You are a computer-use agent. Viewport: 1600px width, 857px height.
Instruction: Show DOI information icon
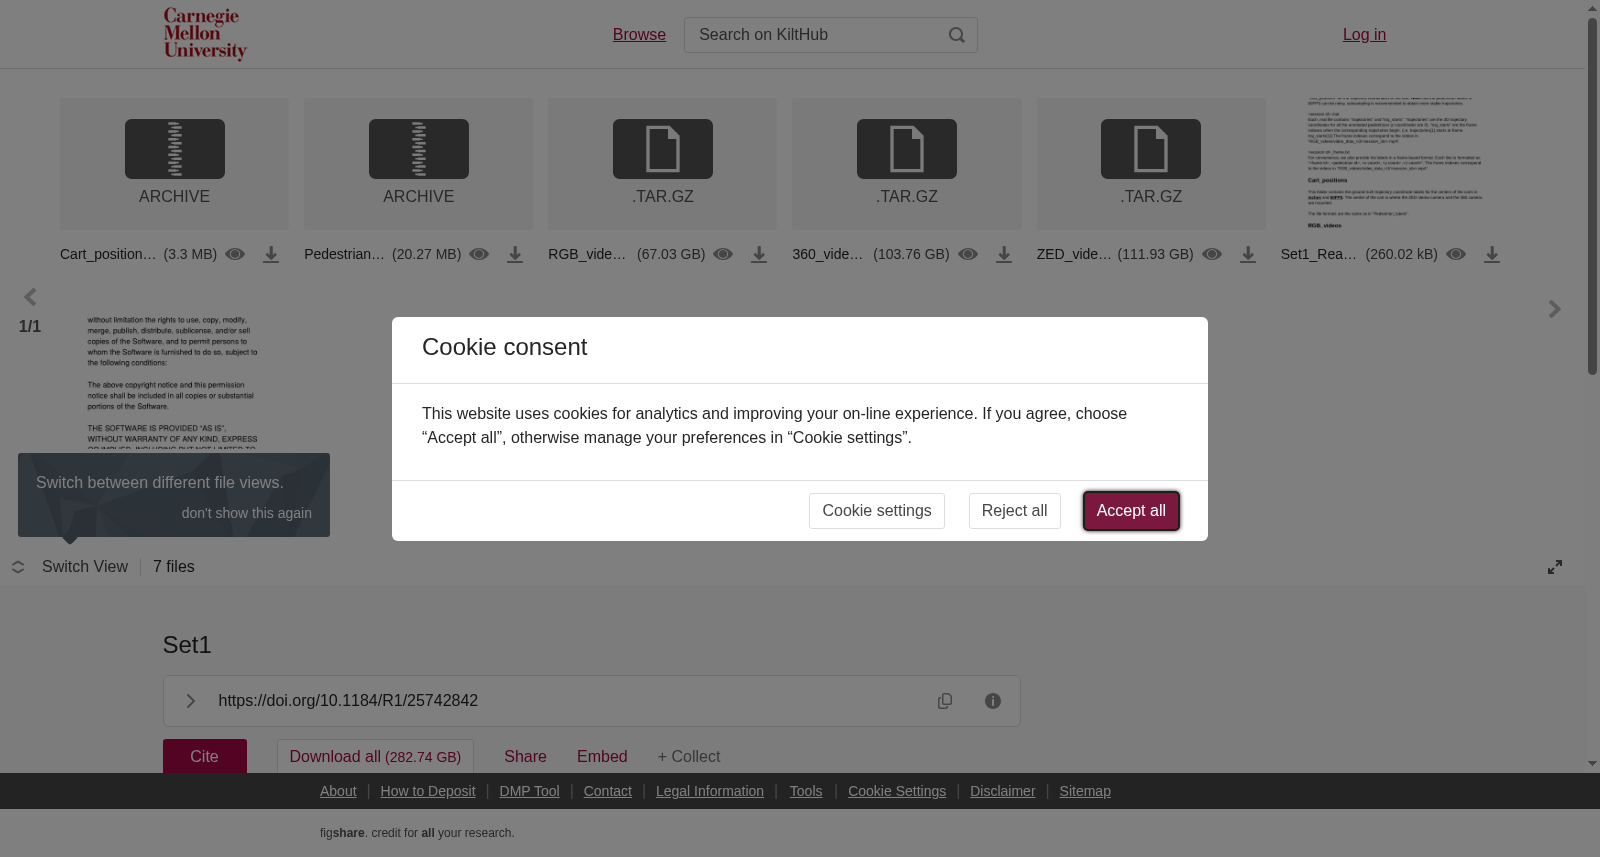tap(993, 701)
